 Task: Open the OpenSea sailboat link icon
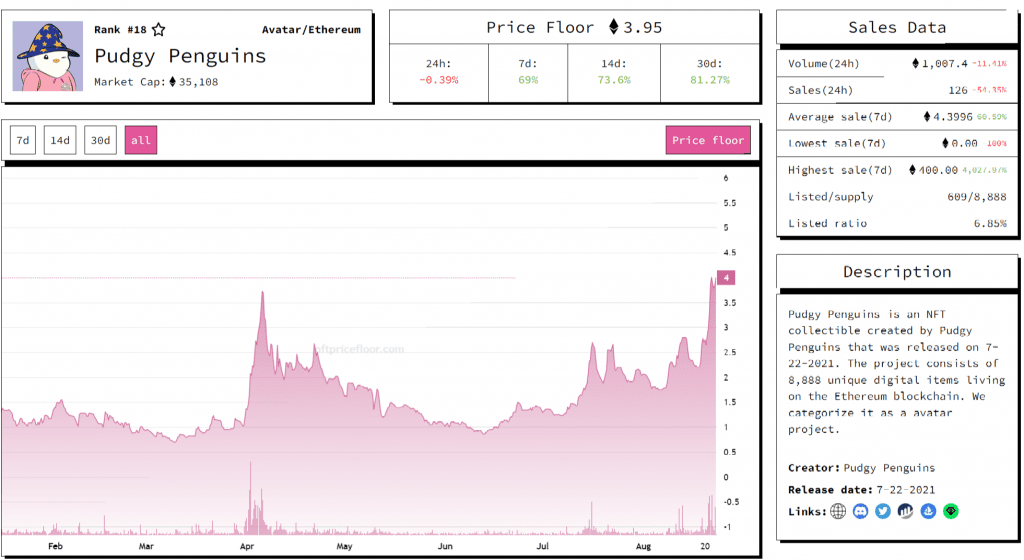click(928, 511)
